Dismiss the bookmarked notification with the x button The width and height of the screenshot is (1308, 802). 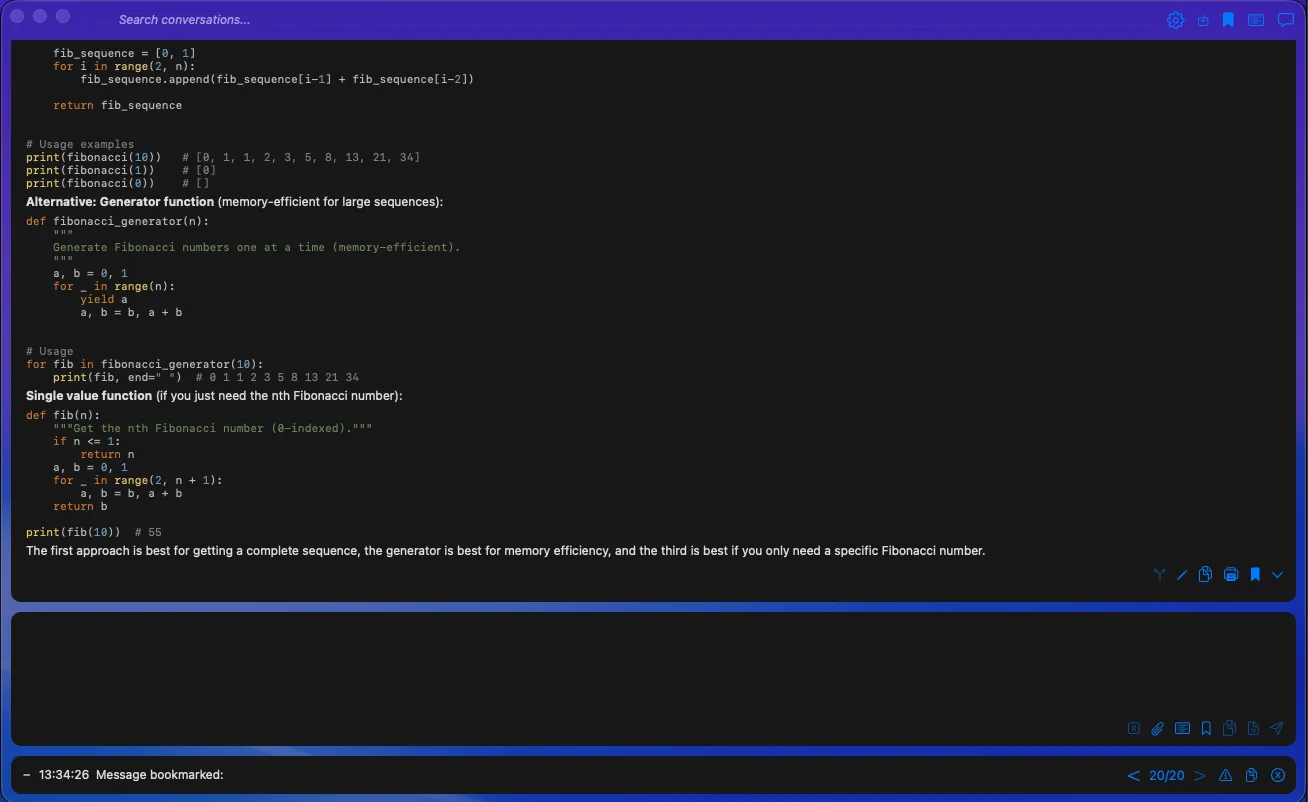point(1278,775)
